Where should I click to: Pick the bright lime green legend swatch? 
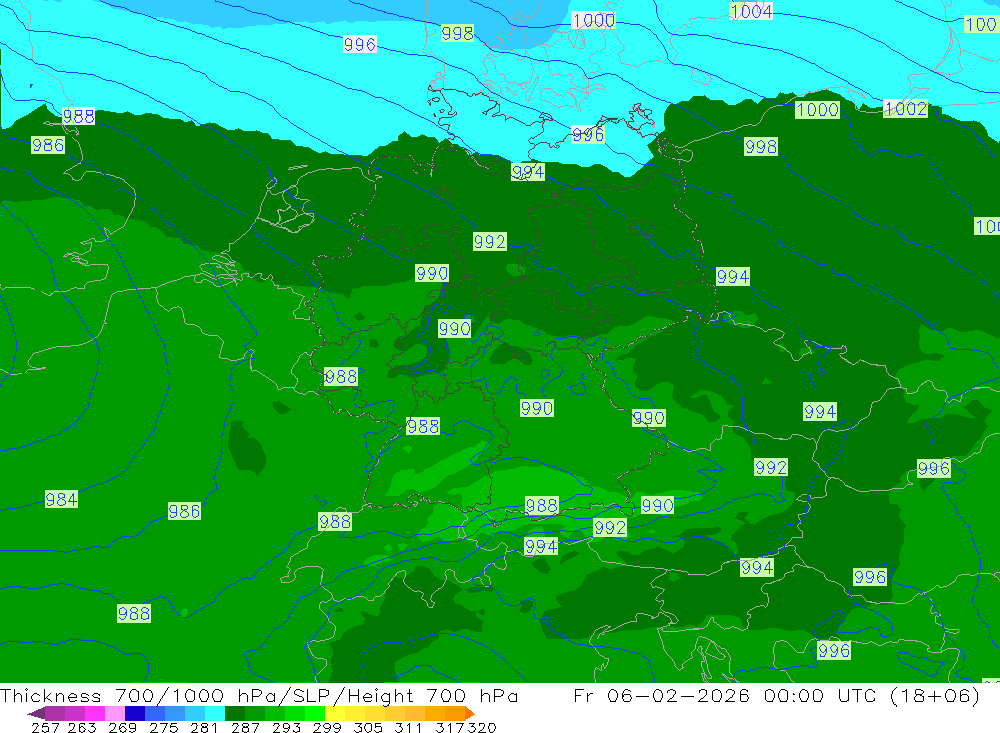coord(315,713)
